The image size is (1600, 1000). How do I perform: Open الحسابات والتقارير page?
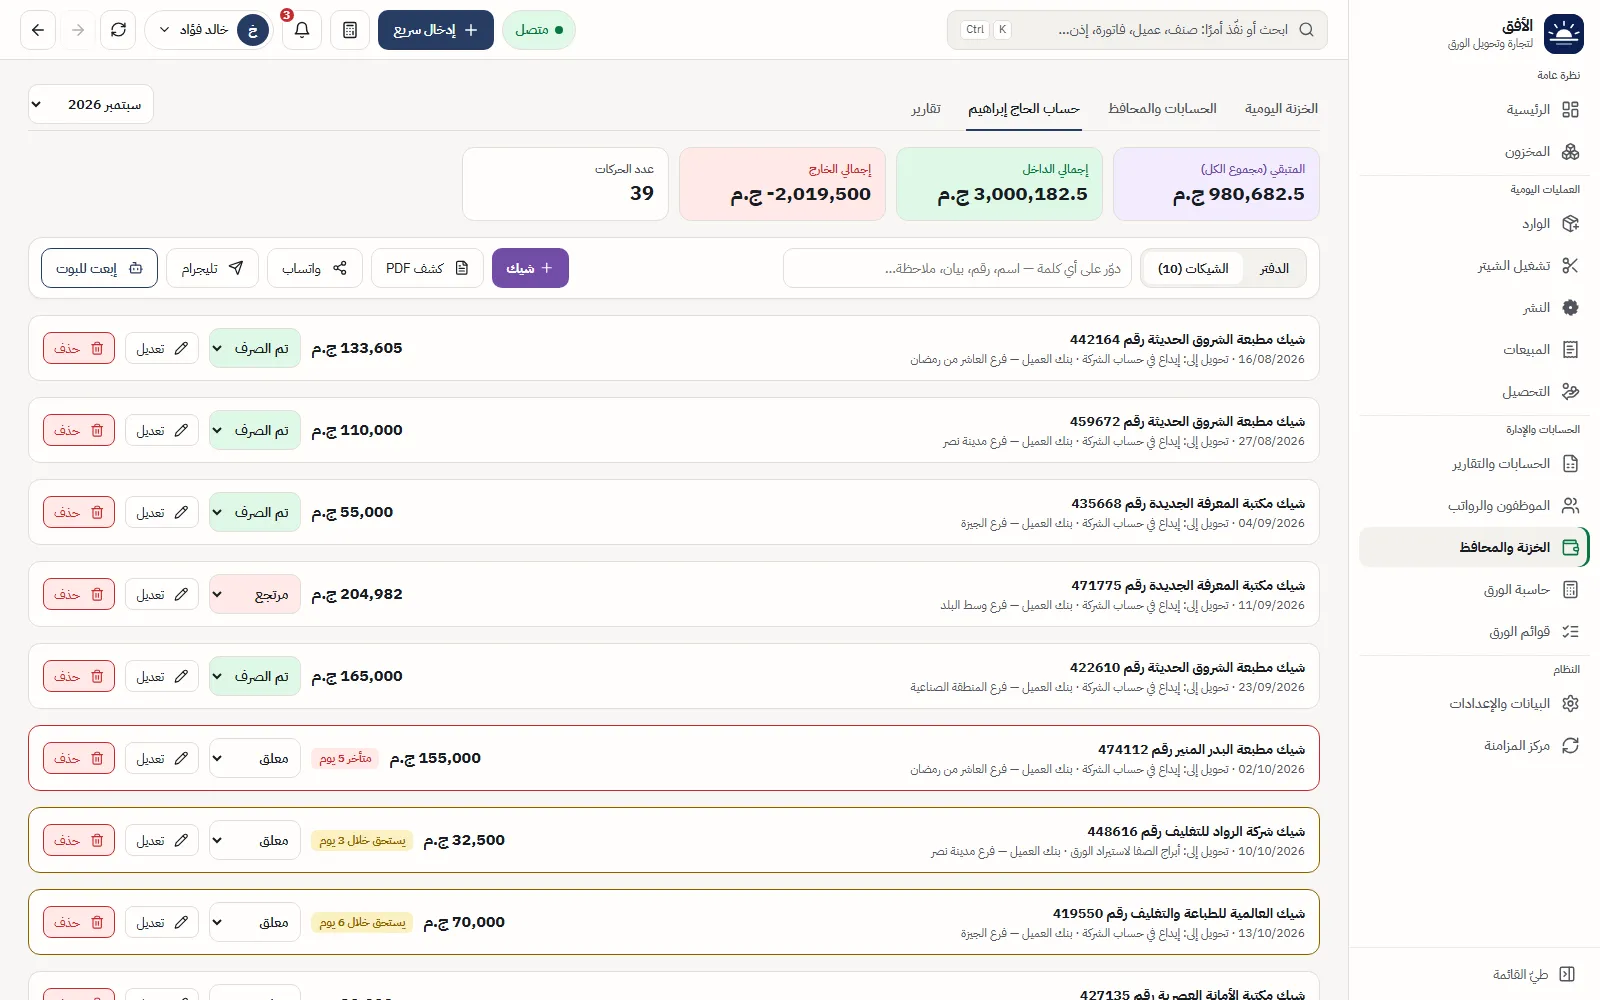pyautogui.click(x=1474, y=464)
